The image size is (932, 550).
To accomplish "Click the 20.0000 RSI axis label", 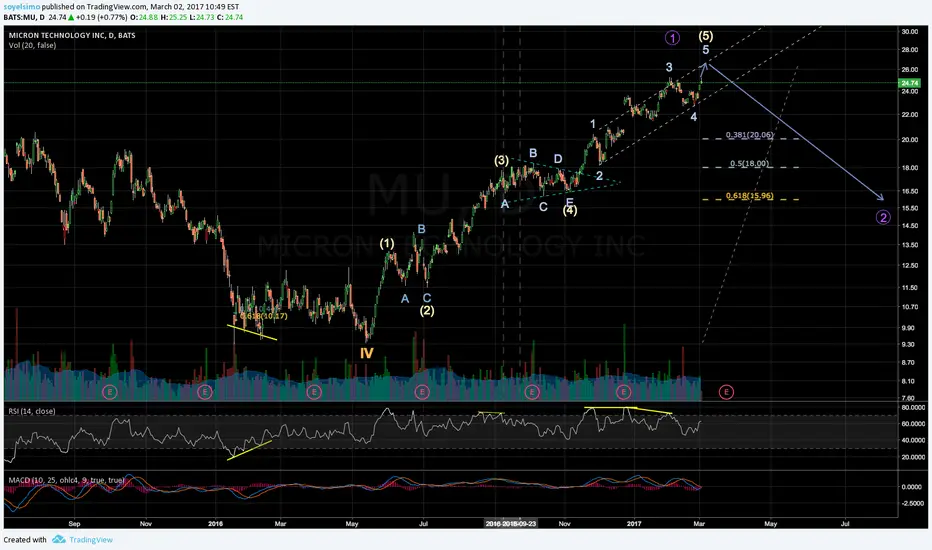I will [x=914, y=457].
